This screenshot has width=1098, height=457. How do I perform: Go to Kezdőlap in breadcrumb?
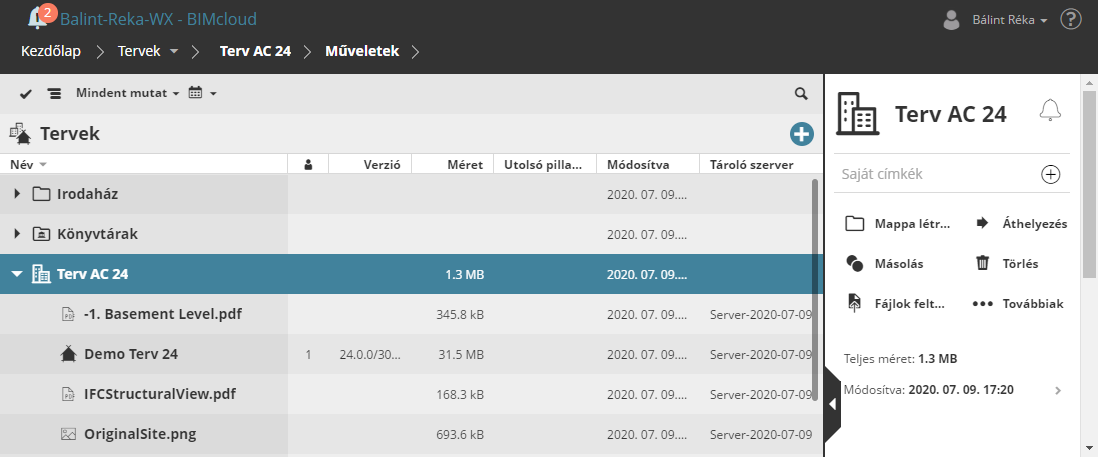point(50,50)
